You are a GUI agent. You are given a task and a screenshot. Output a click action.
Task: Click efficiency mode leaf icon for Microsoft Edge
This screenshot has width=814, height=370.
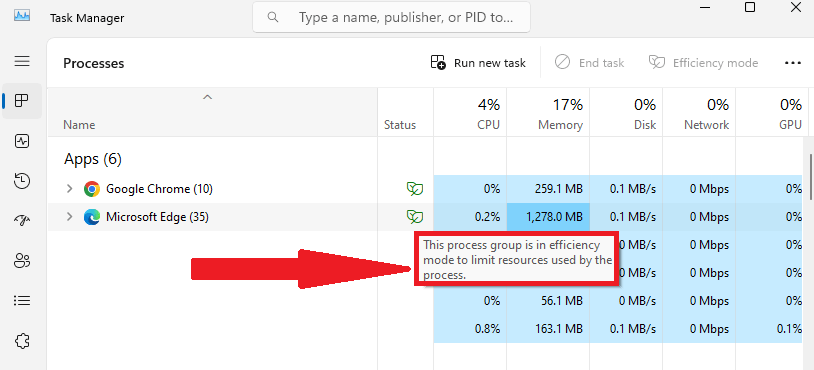414,217
